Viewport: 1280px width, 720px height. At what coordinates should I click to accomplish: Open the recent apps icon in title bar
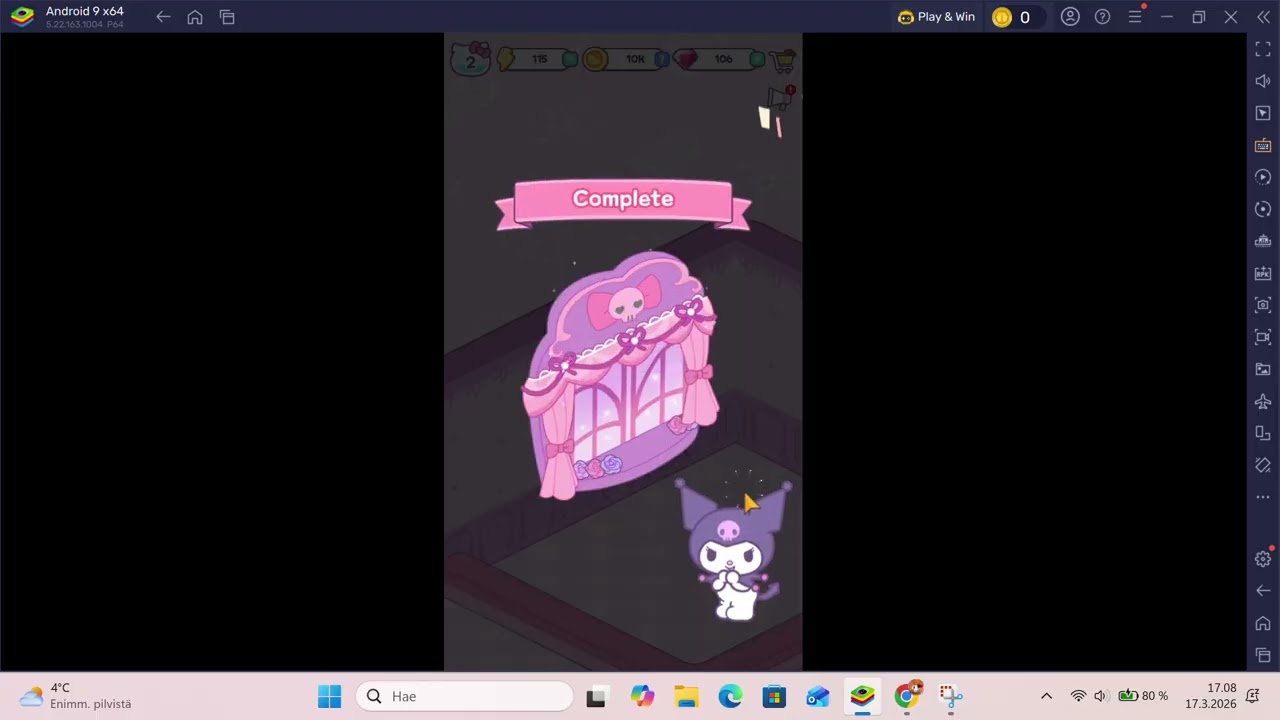(x=227, y=17)
